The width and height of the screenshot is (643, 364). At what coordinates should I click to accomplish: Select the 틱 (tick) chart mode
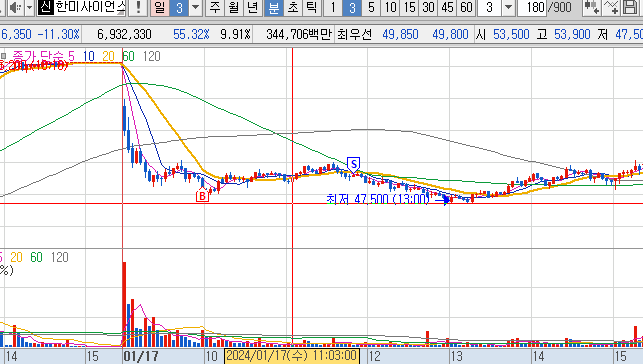click(312, 7)
